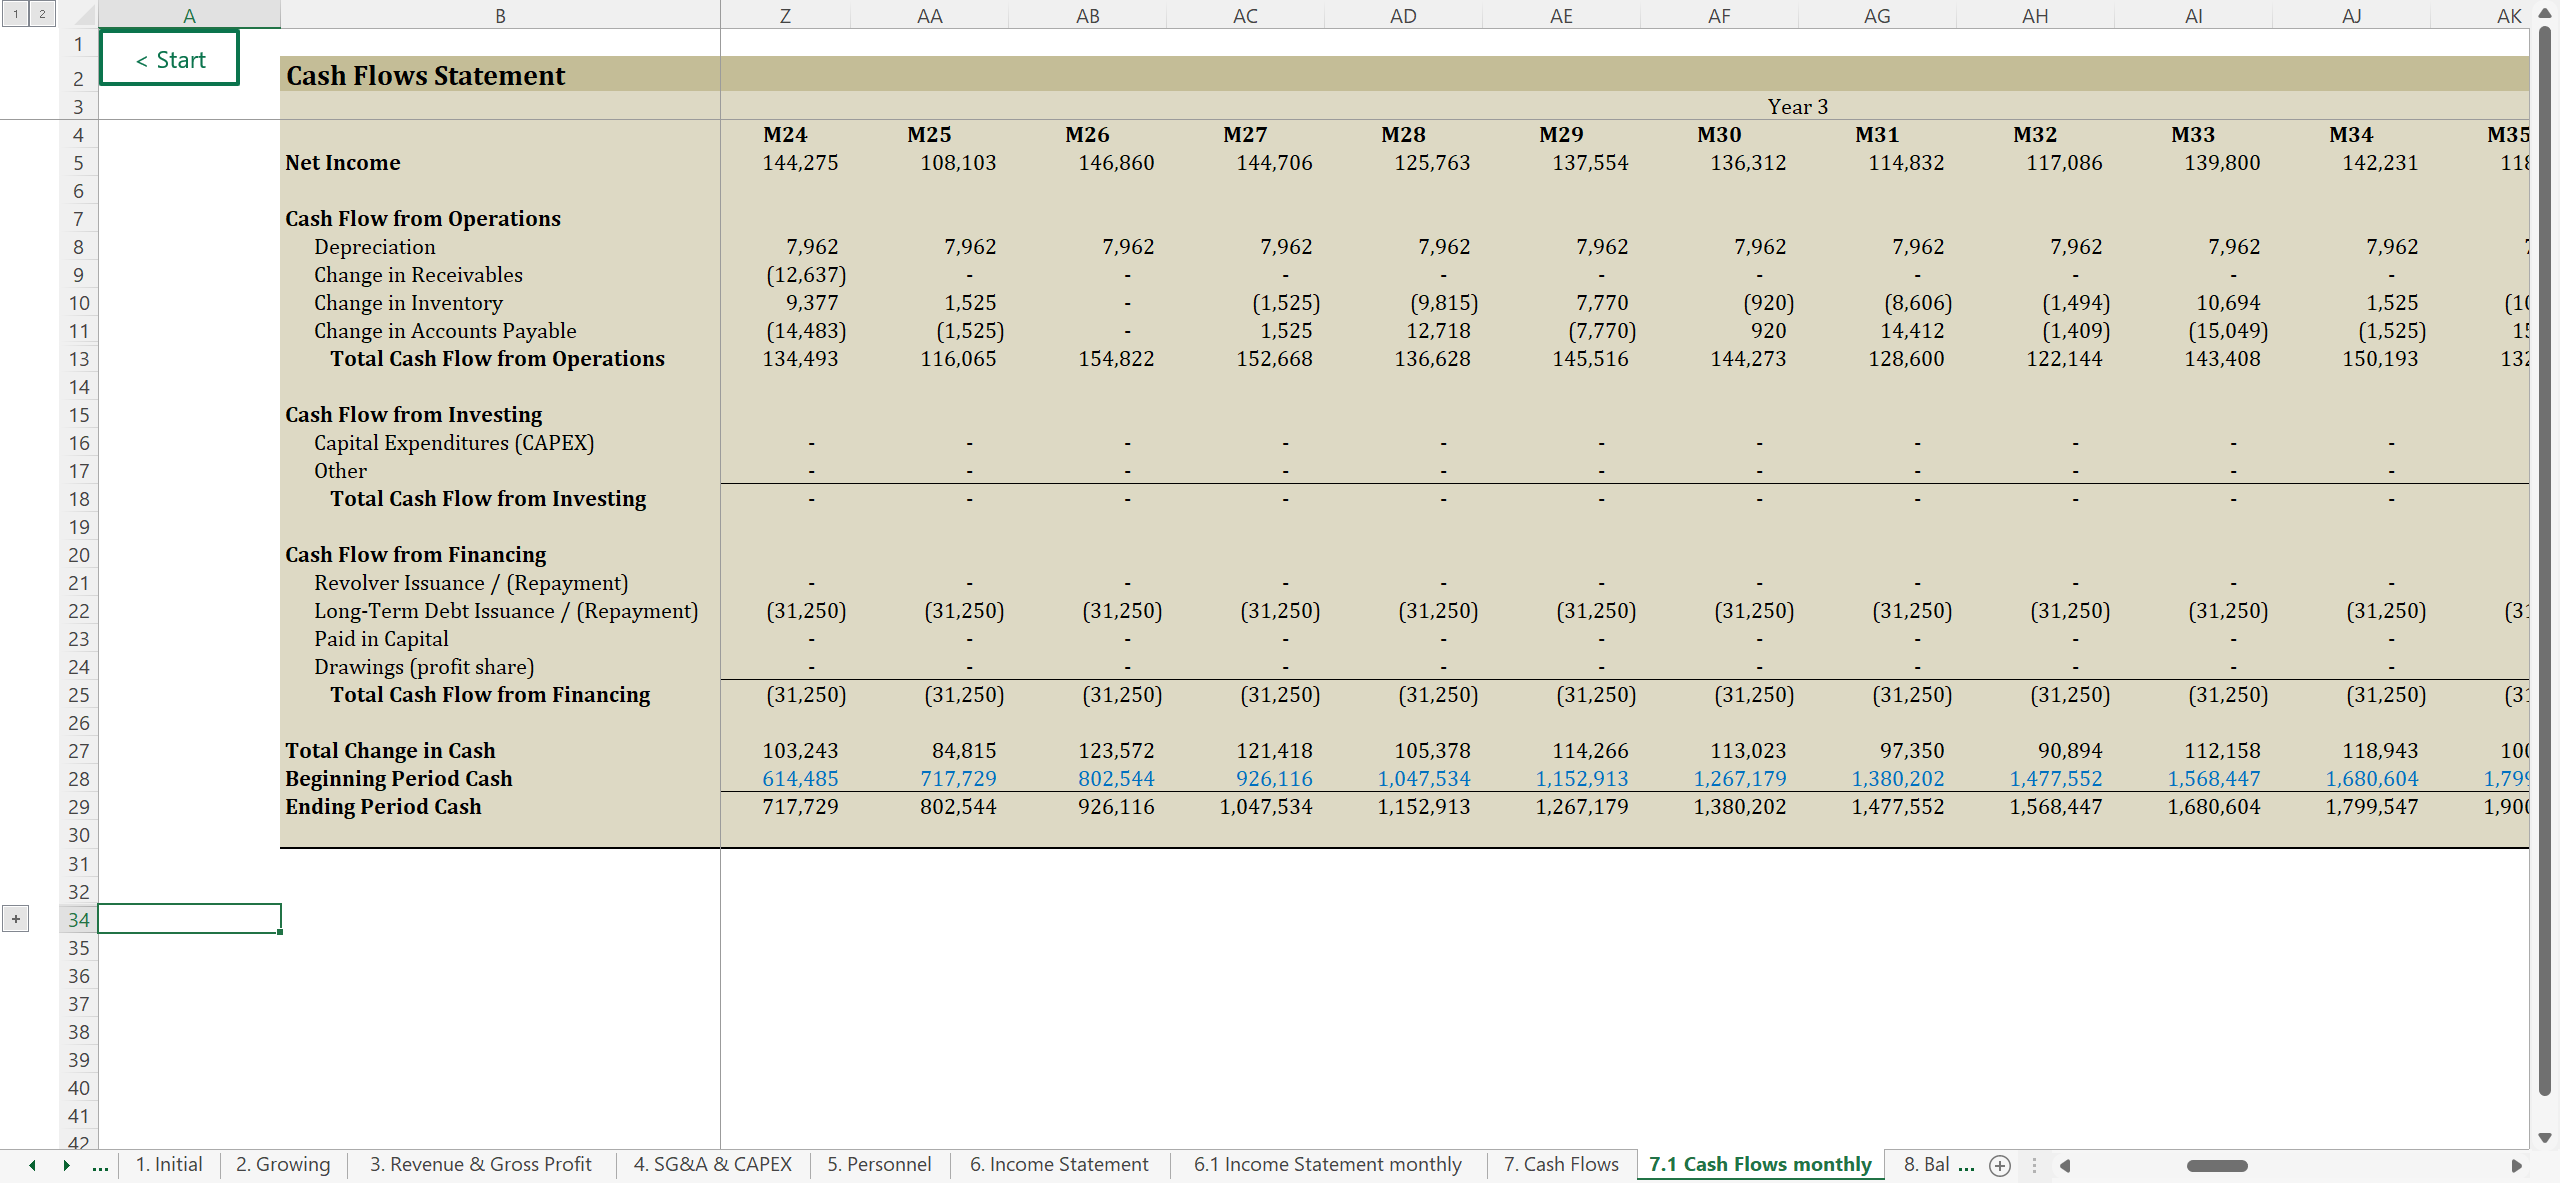Expand grouped rows with plus button
The image size is (2560, 1183).
tap(16, 919)
